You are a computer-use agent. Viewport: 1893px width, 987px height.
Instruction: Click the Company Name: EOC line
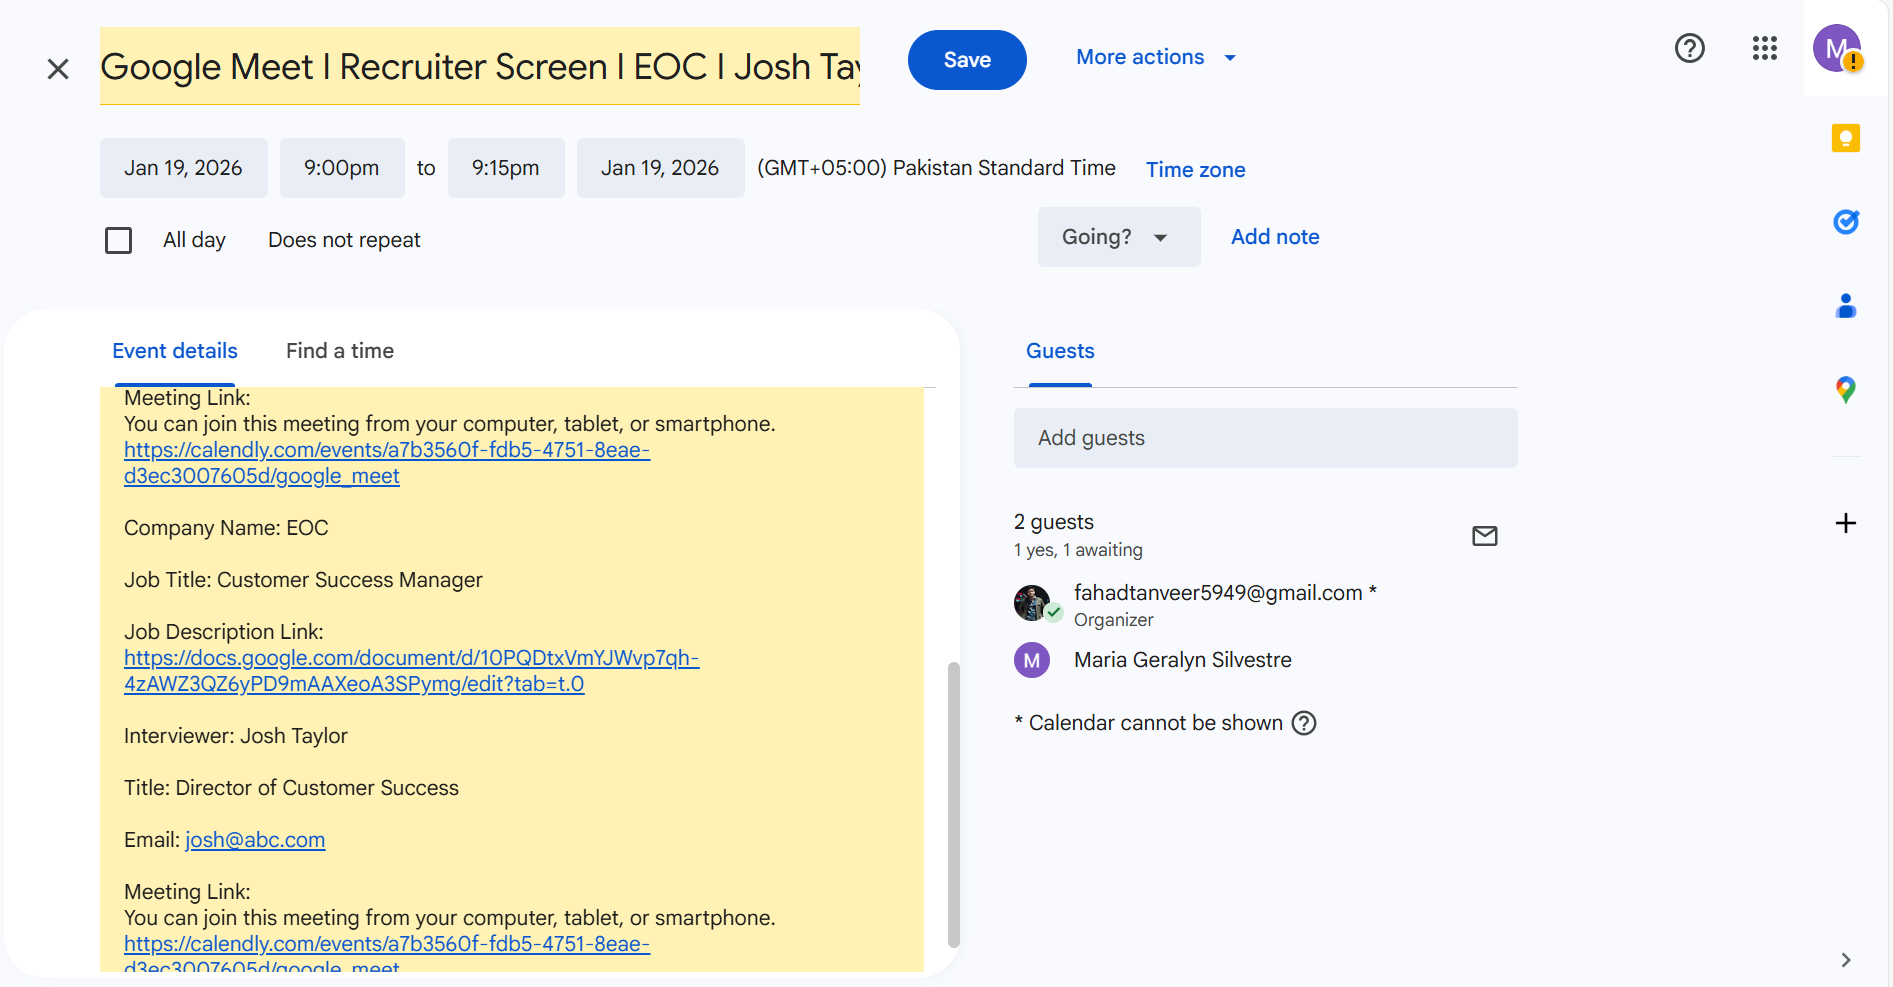[226, 528]
